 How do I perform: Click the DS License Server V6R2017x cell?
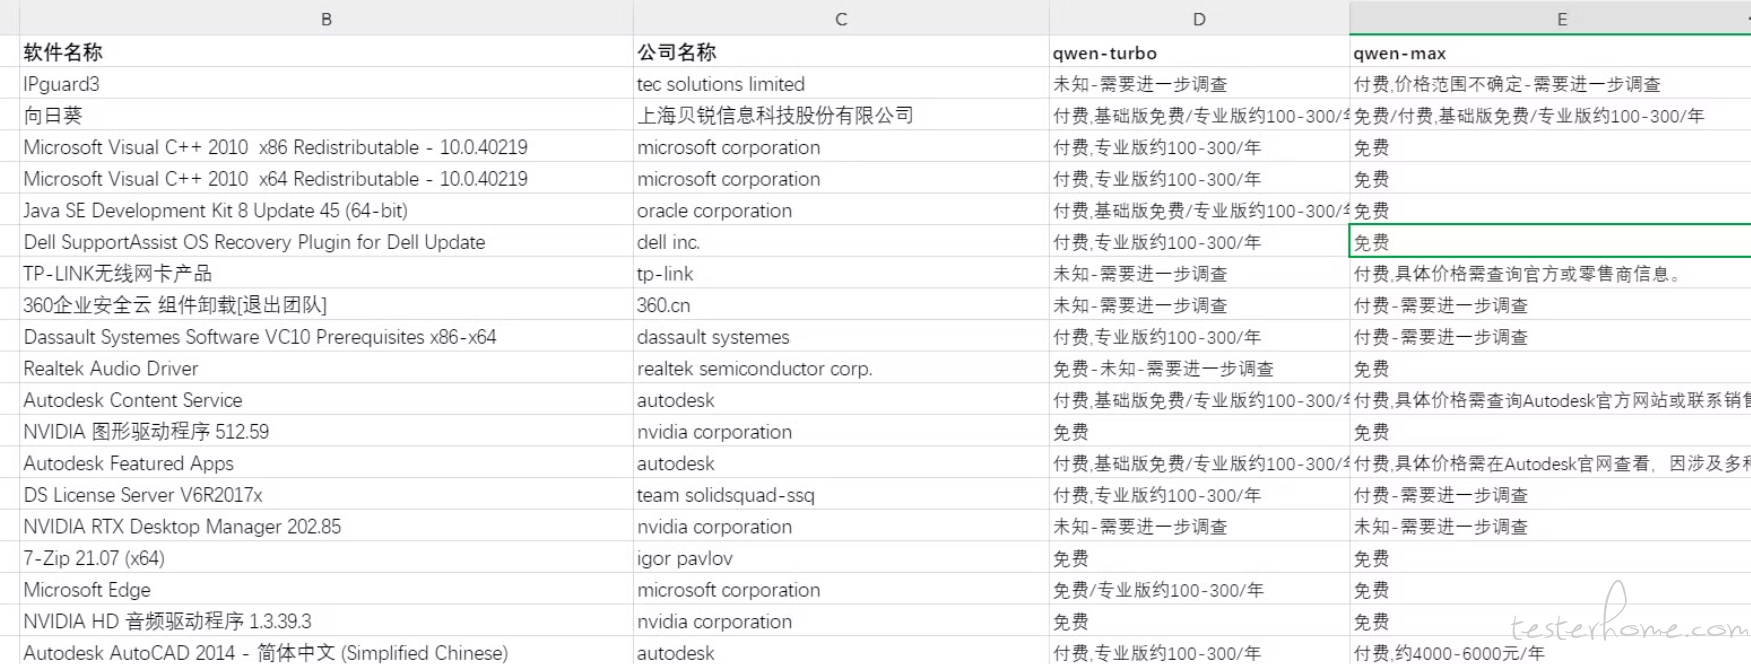tap(326, 495)
